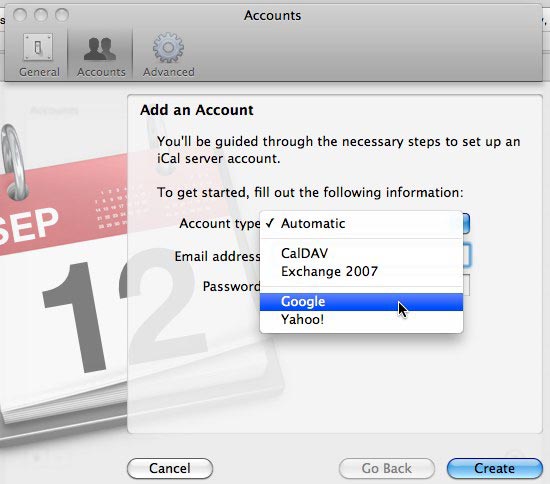Click the Create button

click(x=495, y=468)
